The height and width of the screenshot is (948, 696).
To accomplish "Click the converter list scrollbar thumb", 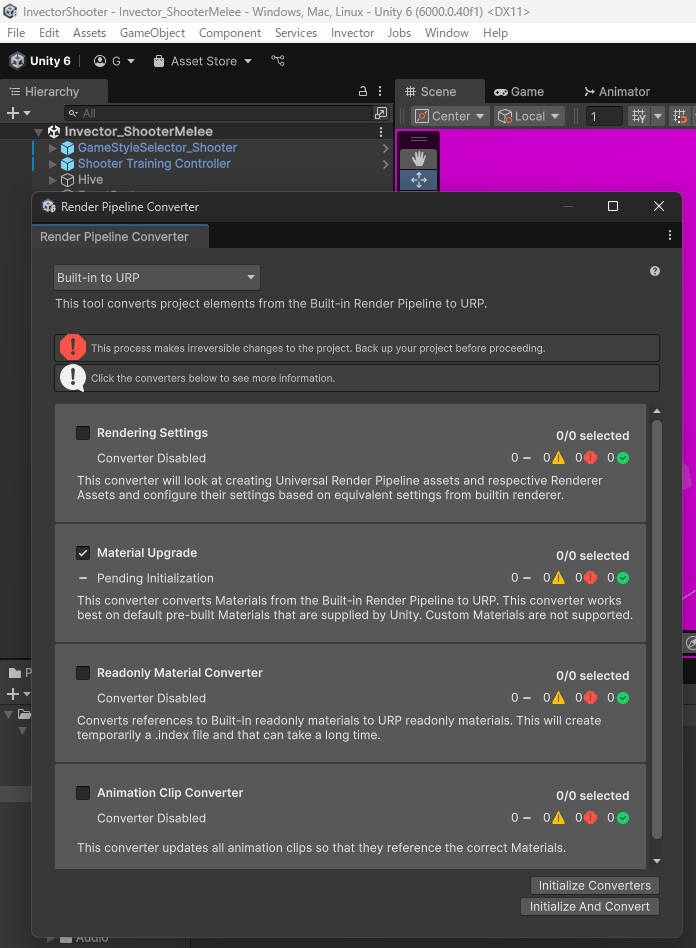I will pyautogui.click(x=657, y=629).
